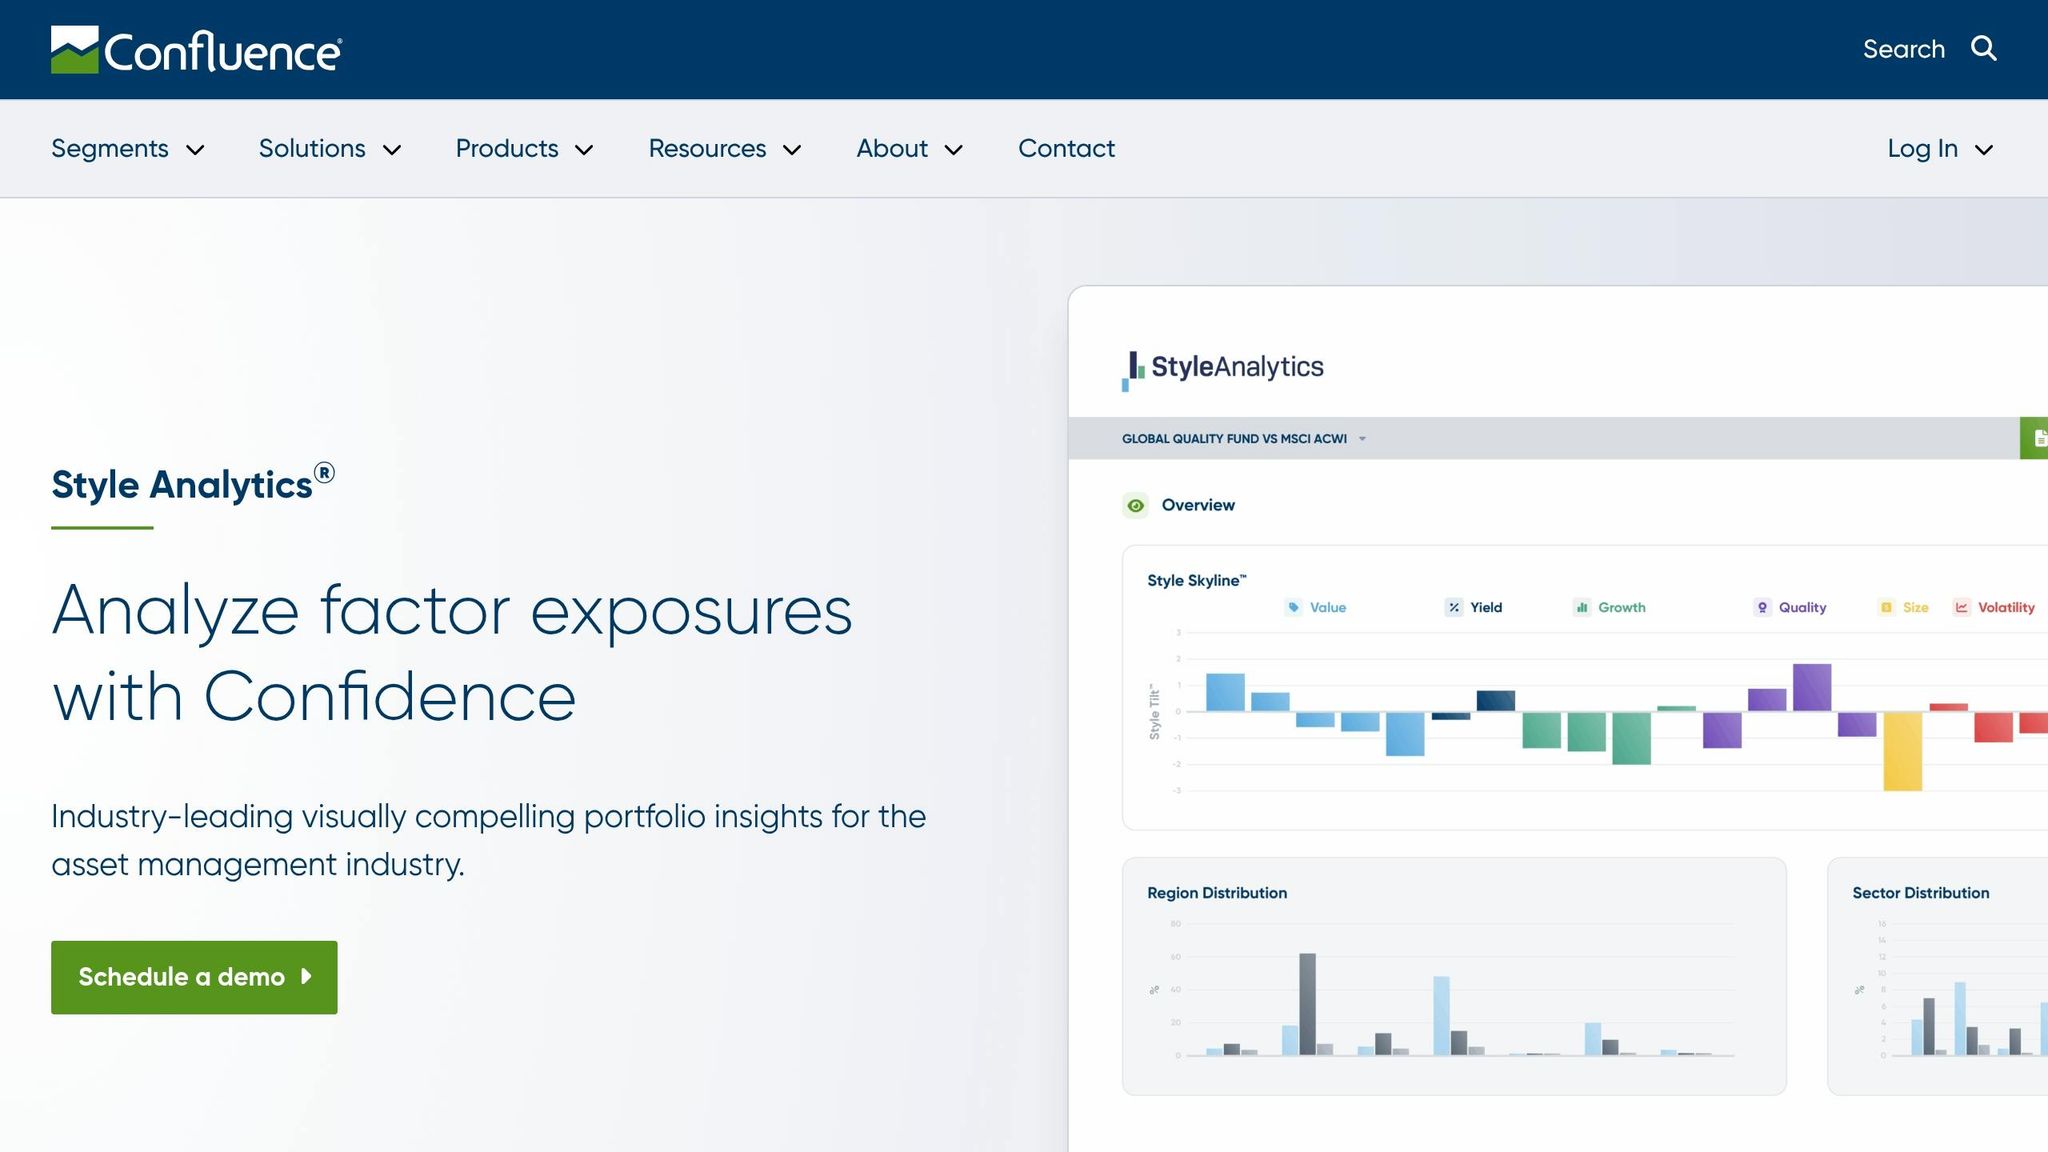The width and height of the screenshot is (2048, 1152).
Task: Open the Global Quality Fund vs MSCI ACWI selector
Action: tap(1243, 439)
